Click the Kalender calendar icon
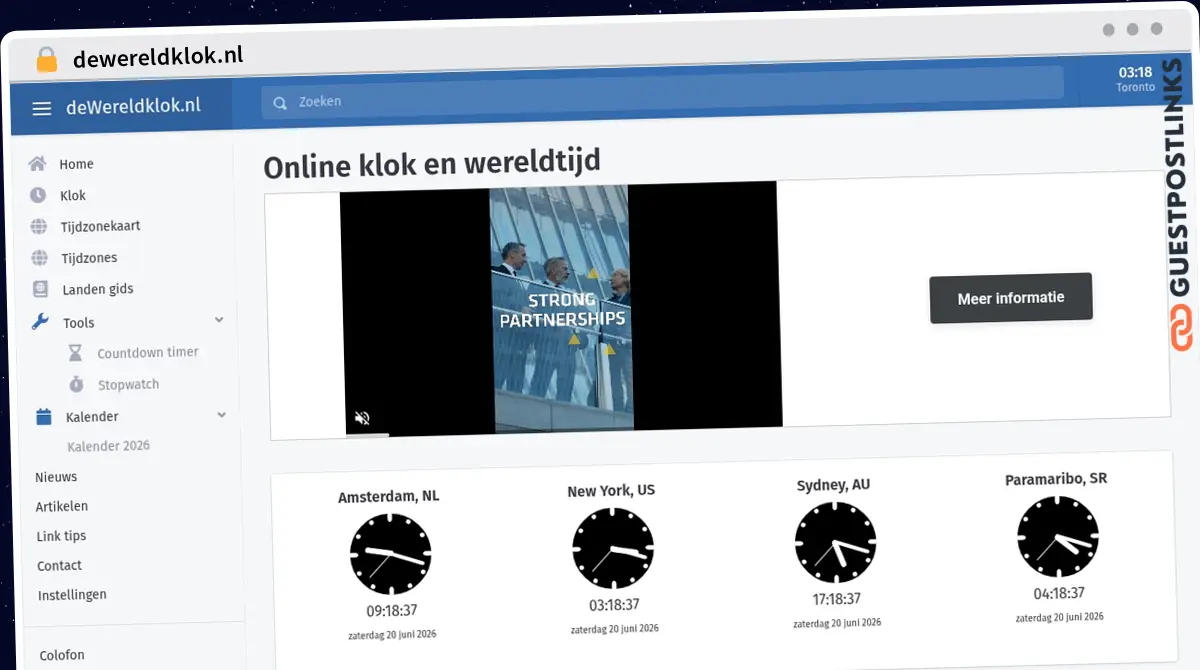The image size is (1200, 670). [x=43, y=417]
